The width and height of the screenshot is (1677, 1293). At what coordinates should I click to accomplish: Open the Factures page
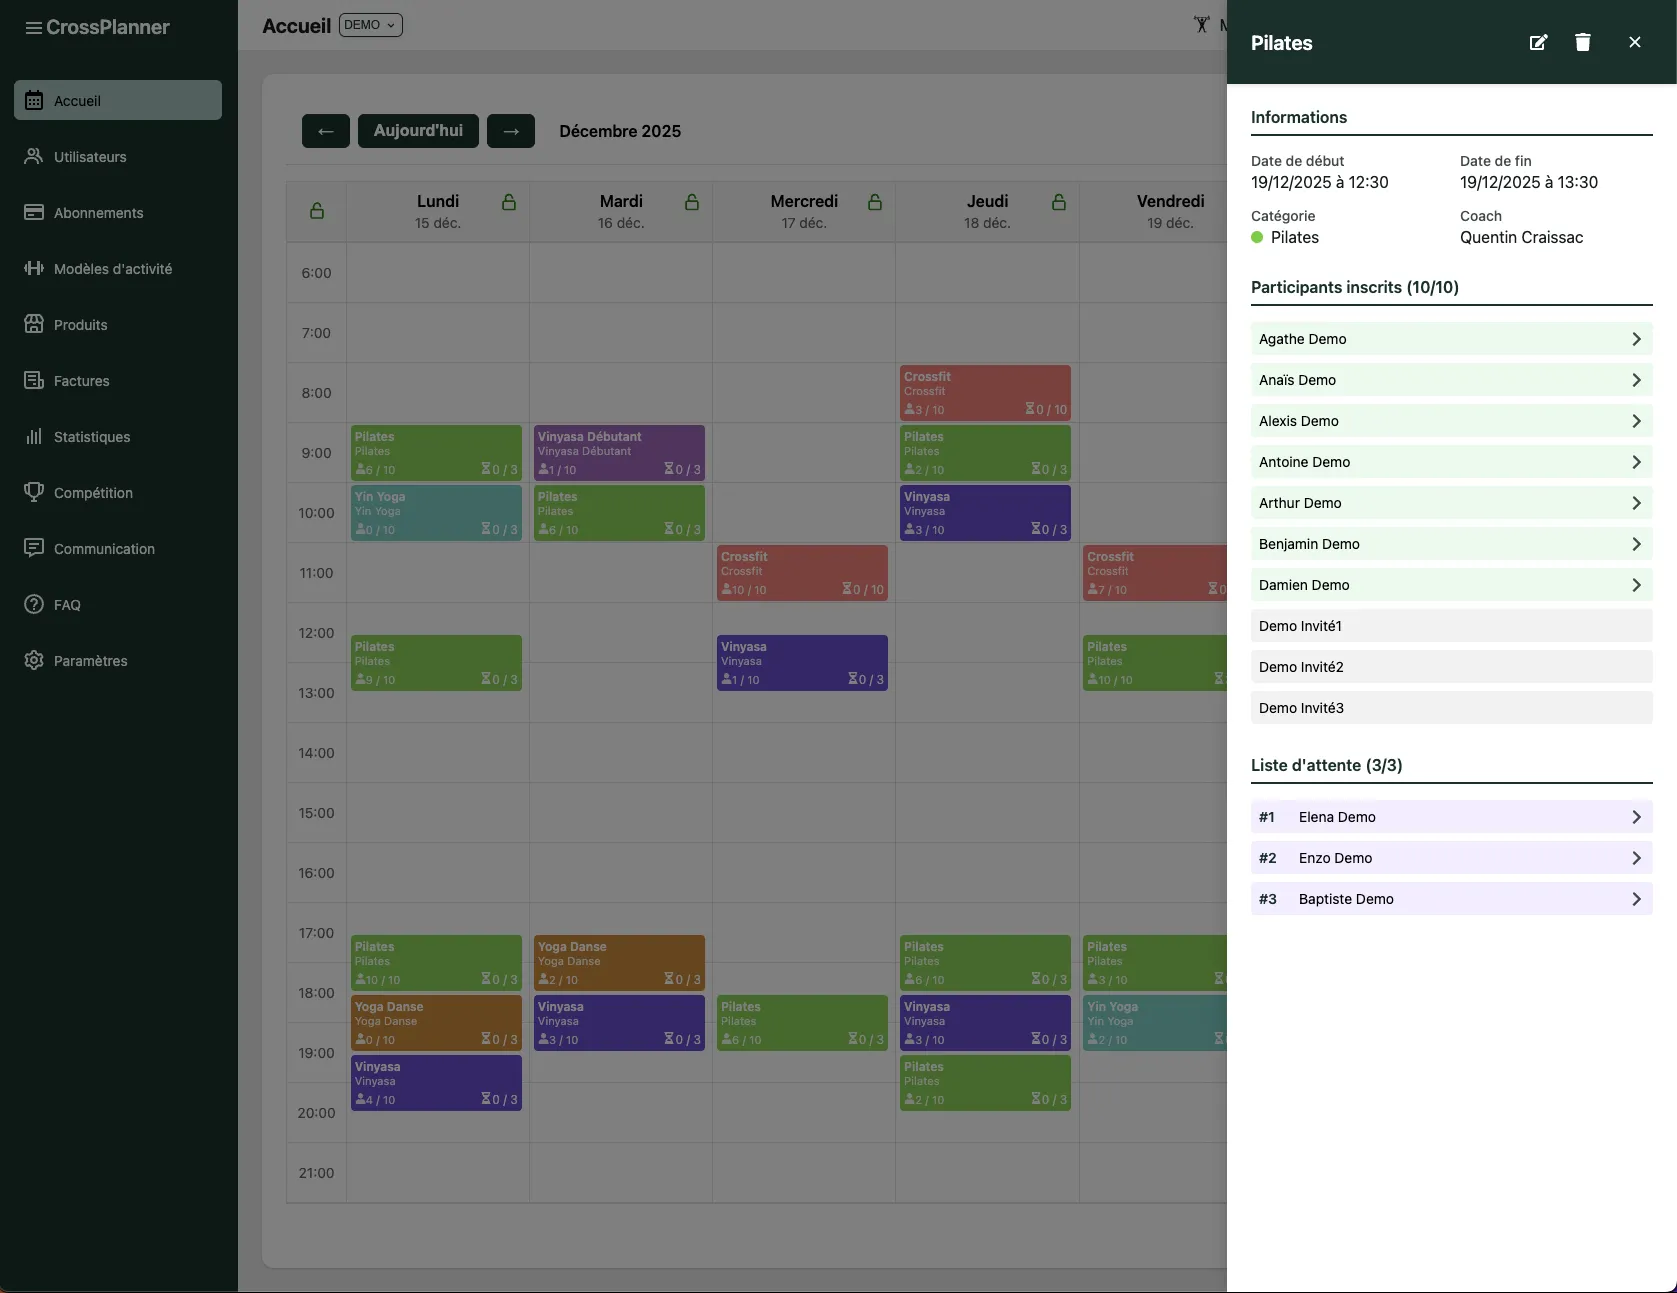point(81,381)
